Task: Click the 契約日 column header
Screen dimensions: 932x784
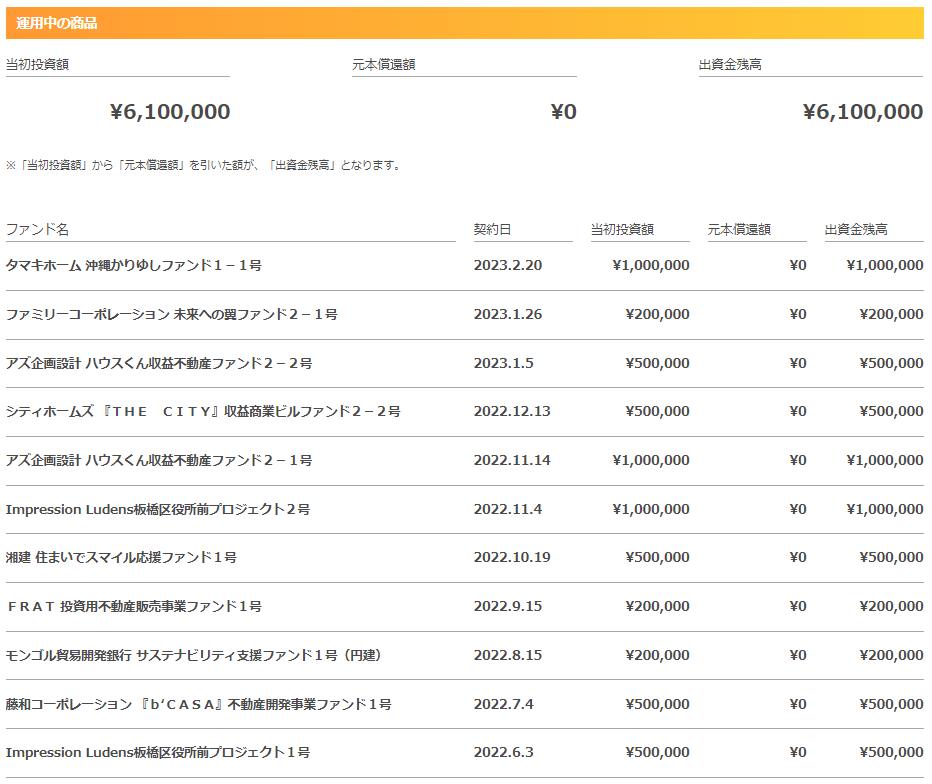Action: [492, 229]
